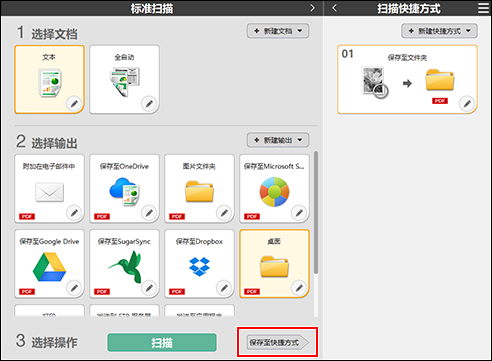492x361 pixels.
Task: Open the hamburger menu in 扫描快捷方式 header
Action: coord(483,8)
